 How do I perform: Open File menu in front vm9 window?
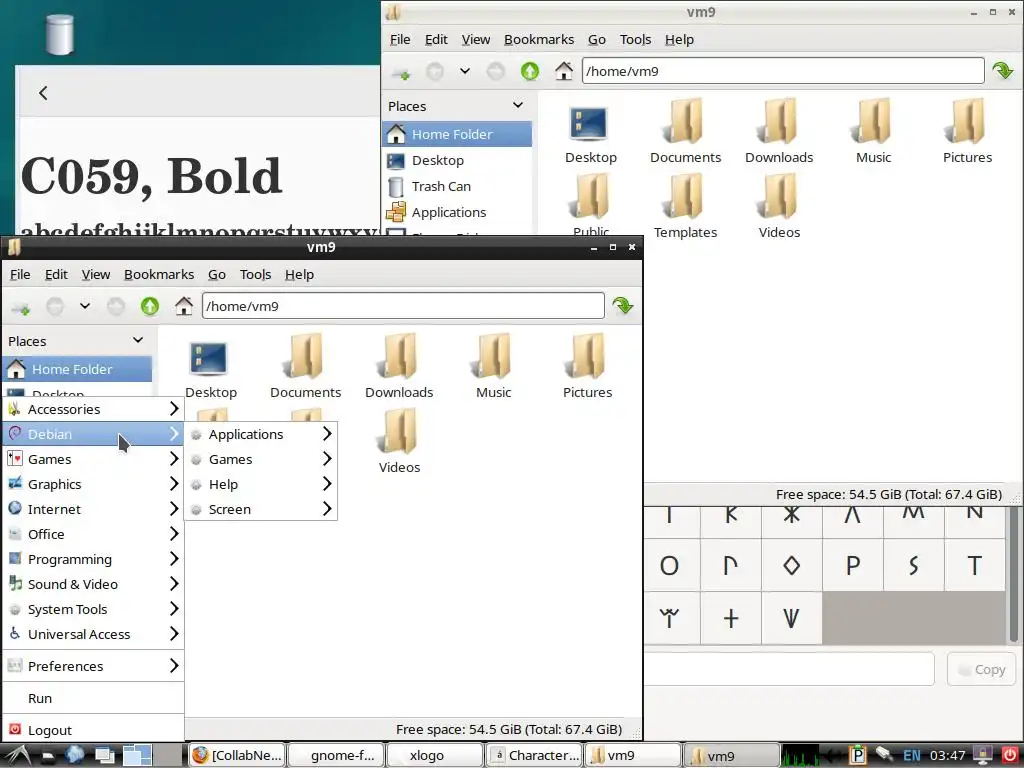20,274
